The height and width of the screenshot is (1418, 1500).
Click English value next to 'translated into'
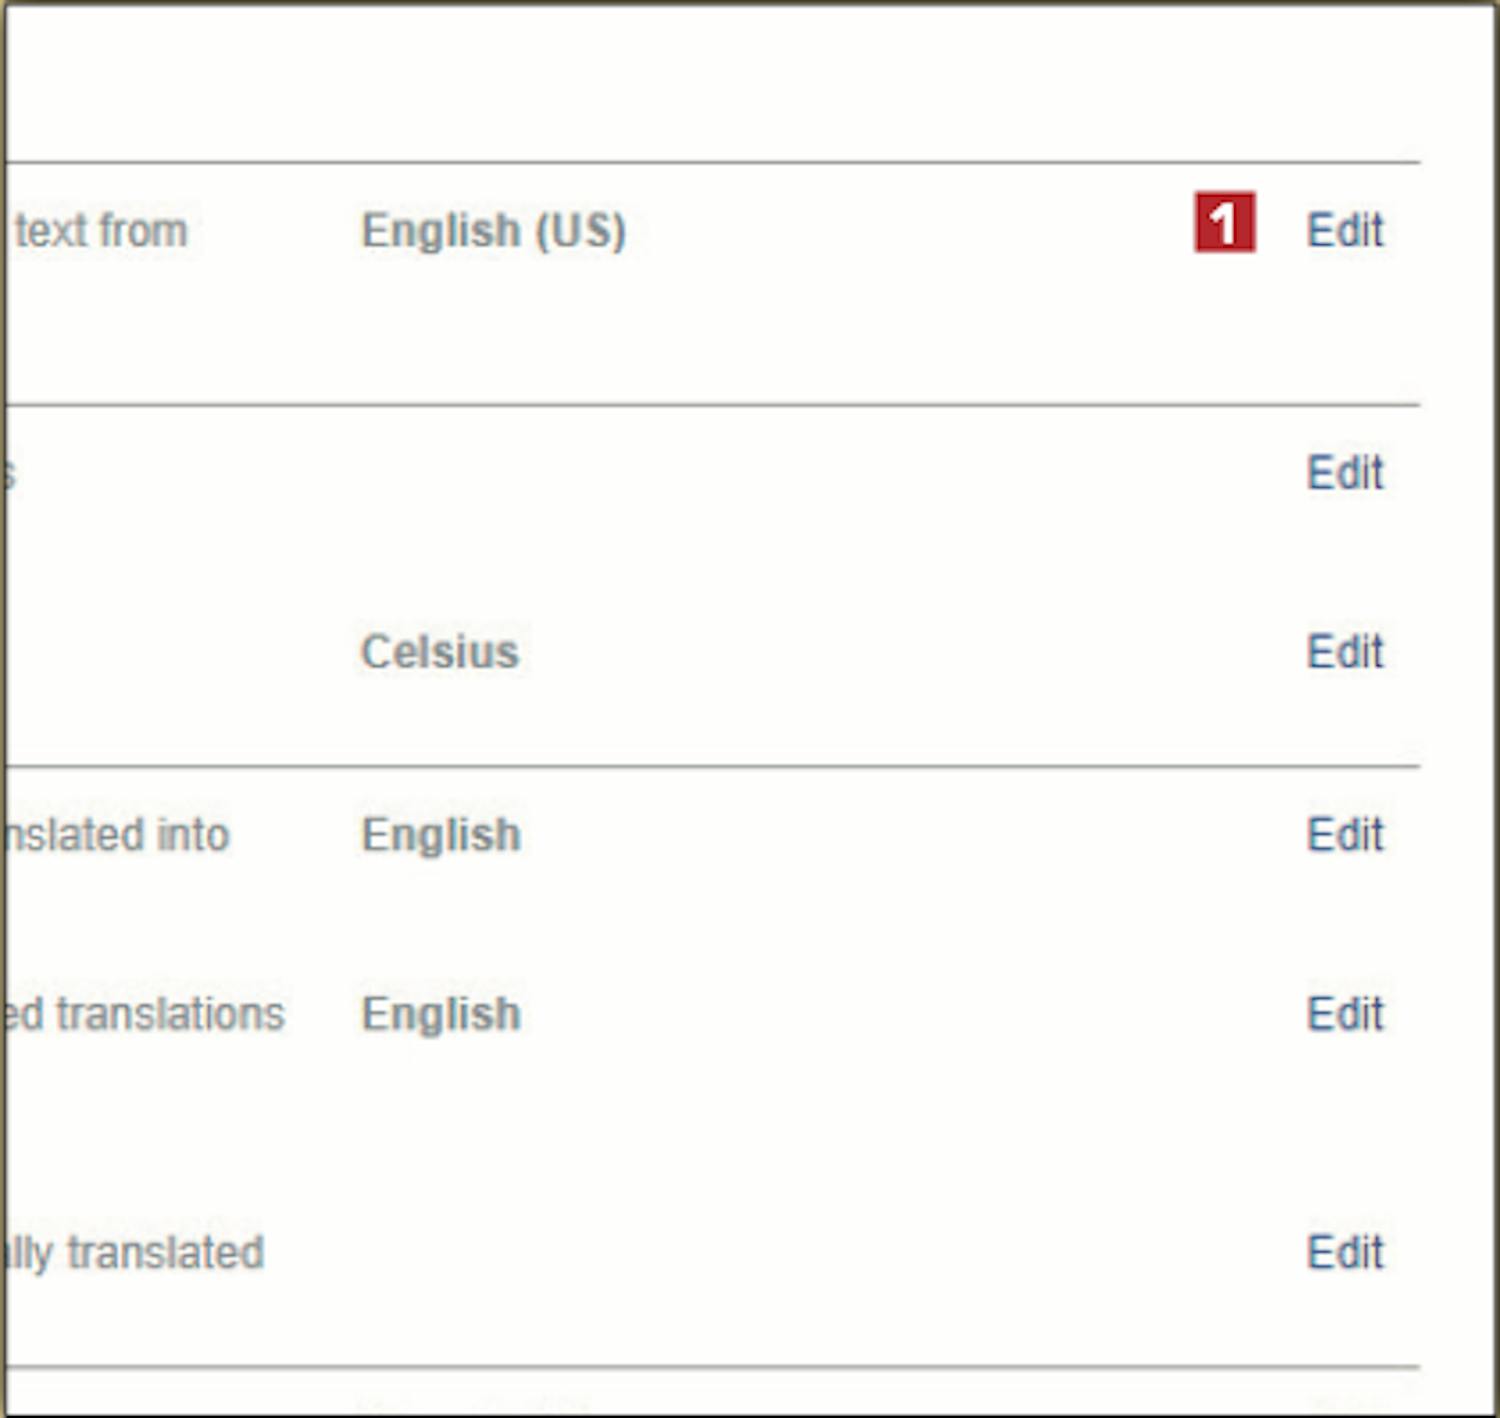[441, 834]
